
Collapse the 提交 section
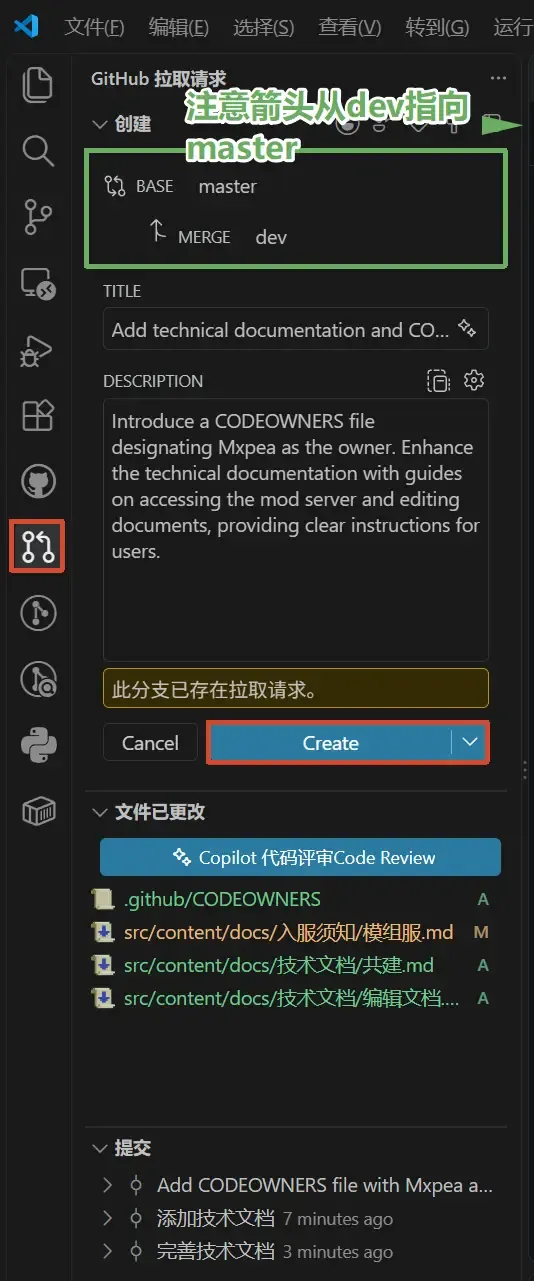point(99,1148)
